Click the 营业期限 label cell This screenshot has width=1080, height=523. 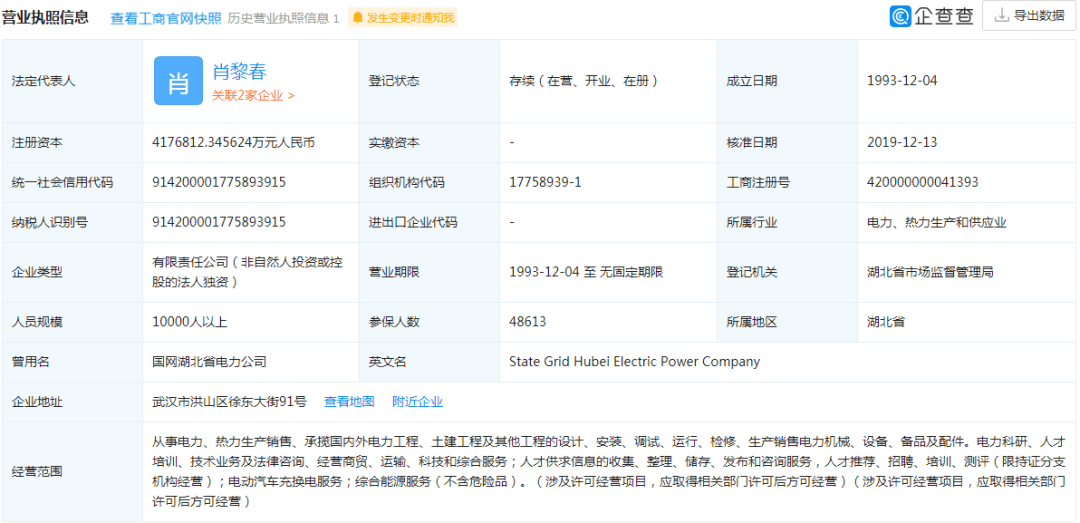(x=429, y=271)
